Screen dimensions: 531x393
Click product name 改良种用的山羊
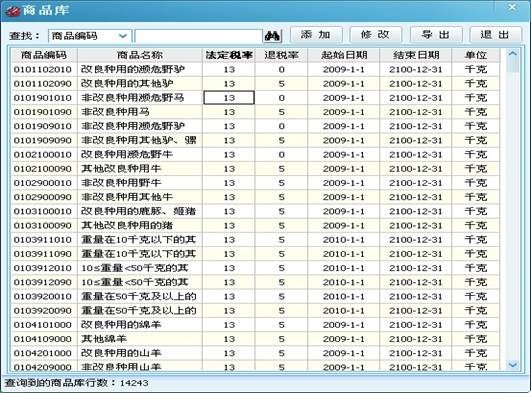pos(121,353)
